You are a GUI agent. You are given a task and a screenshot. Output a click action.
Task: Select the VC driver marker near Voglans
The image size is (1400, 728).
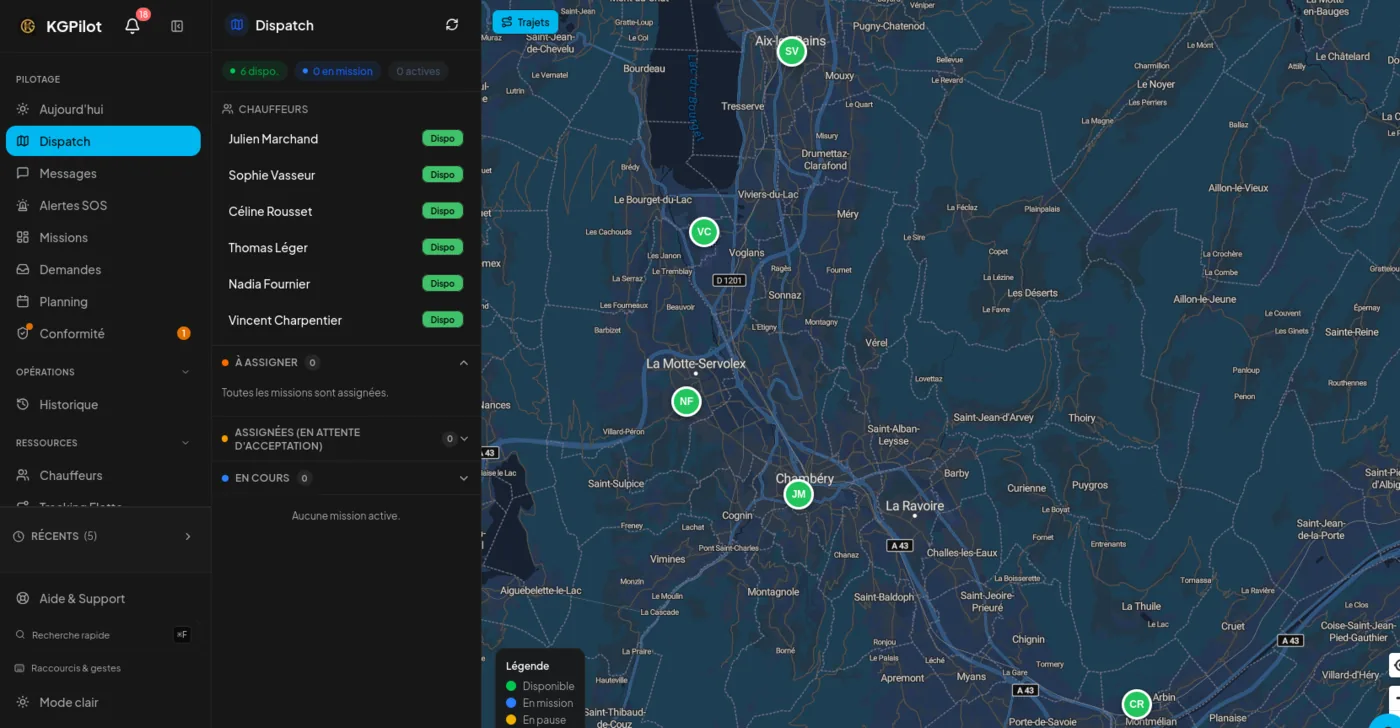coord(704,232)
